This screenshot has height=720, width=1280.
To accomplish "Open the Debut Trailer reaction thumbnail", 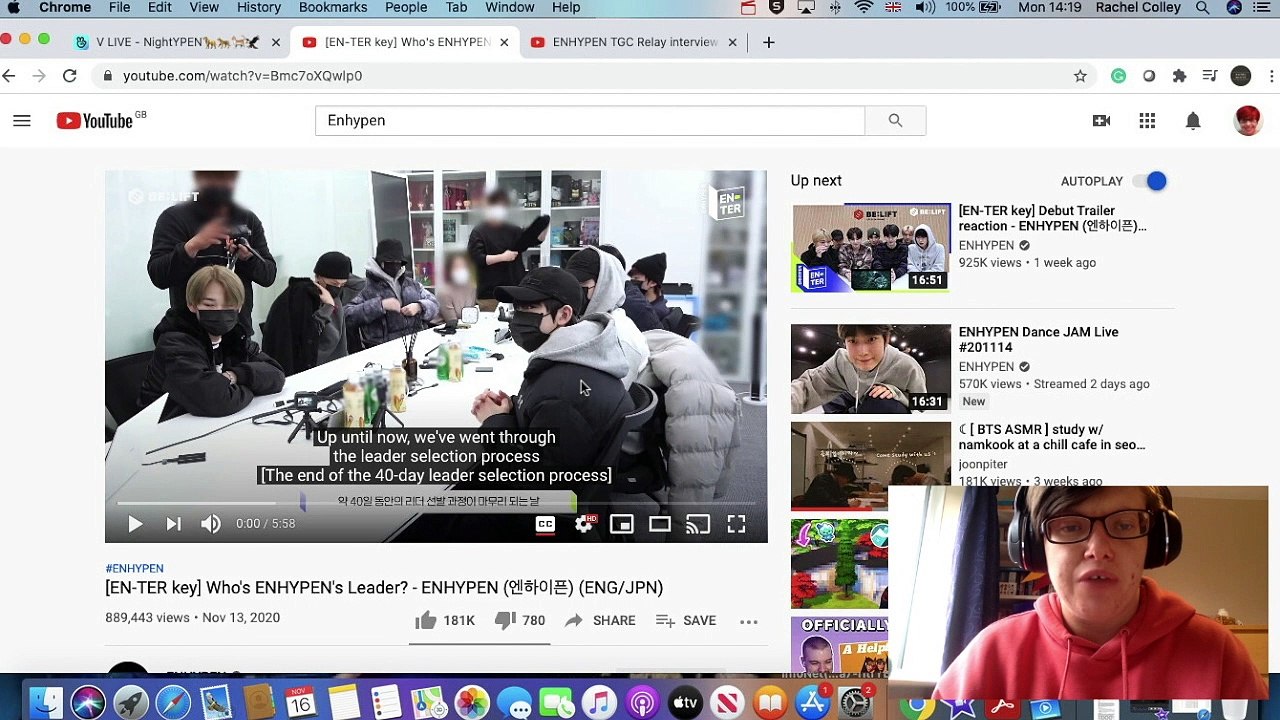I will point(870,248).
